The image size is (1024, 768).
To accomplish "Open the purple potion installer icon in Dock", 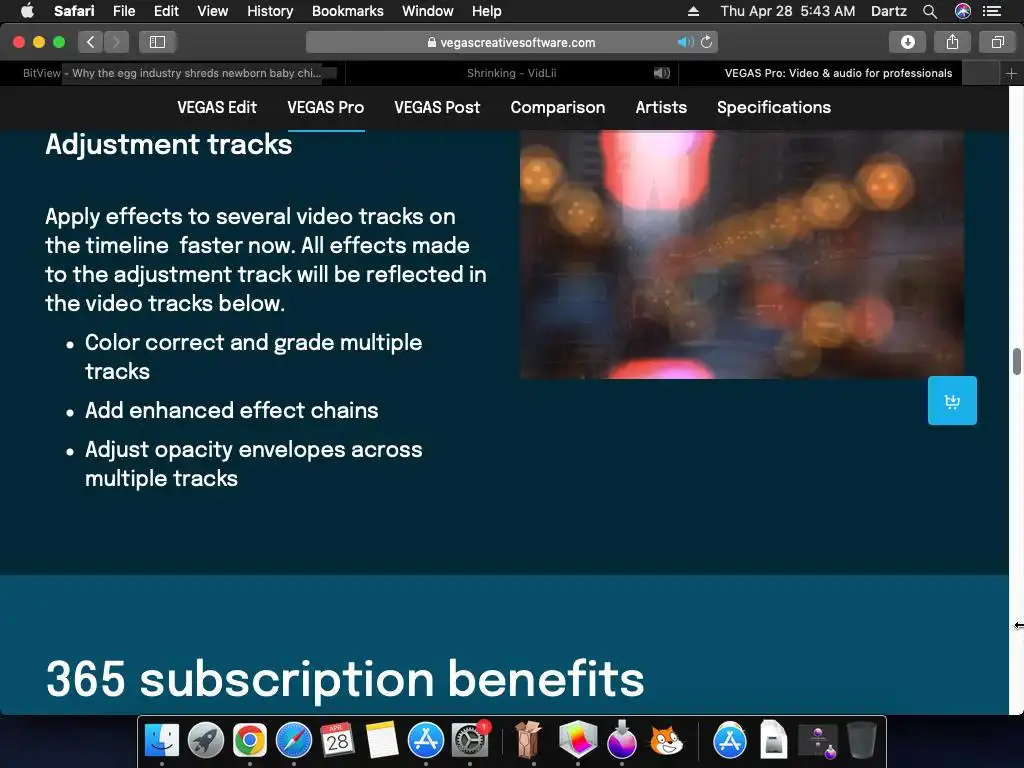I will [x=622, y=741].
